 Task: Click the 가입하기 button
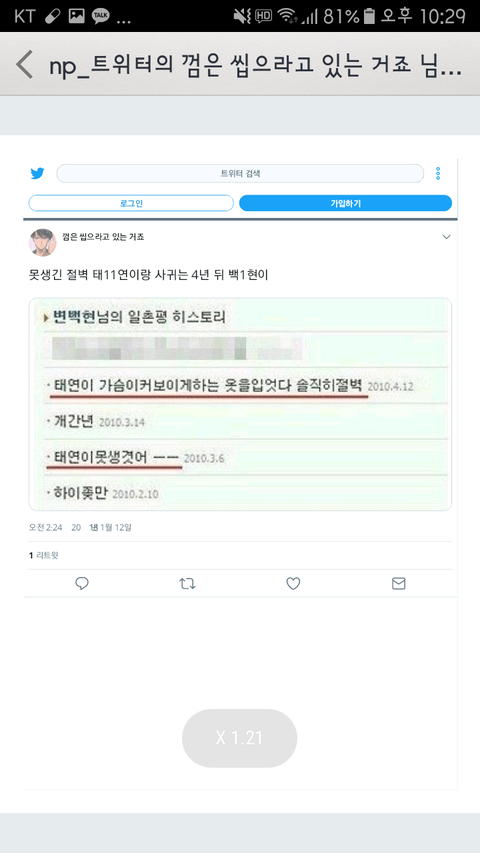(x=346, y=203)
